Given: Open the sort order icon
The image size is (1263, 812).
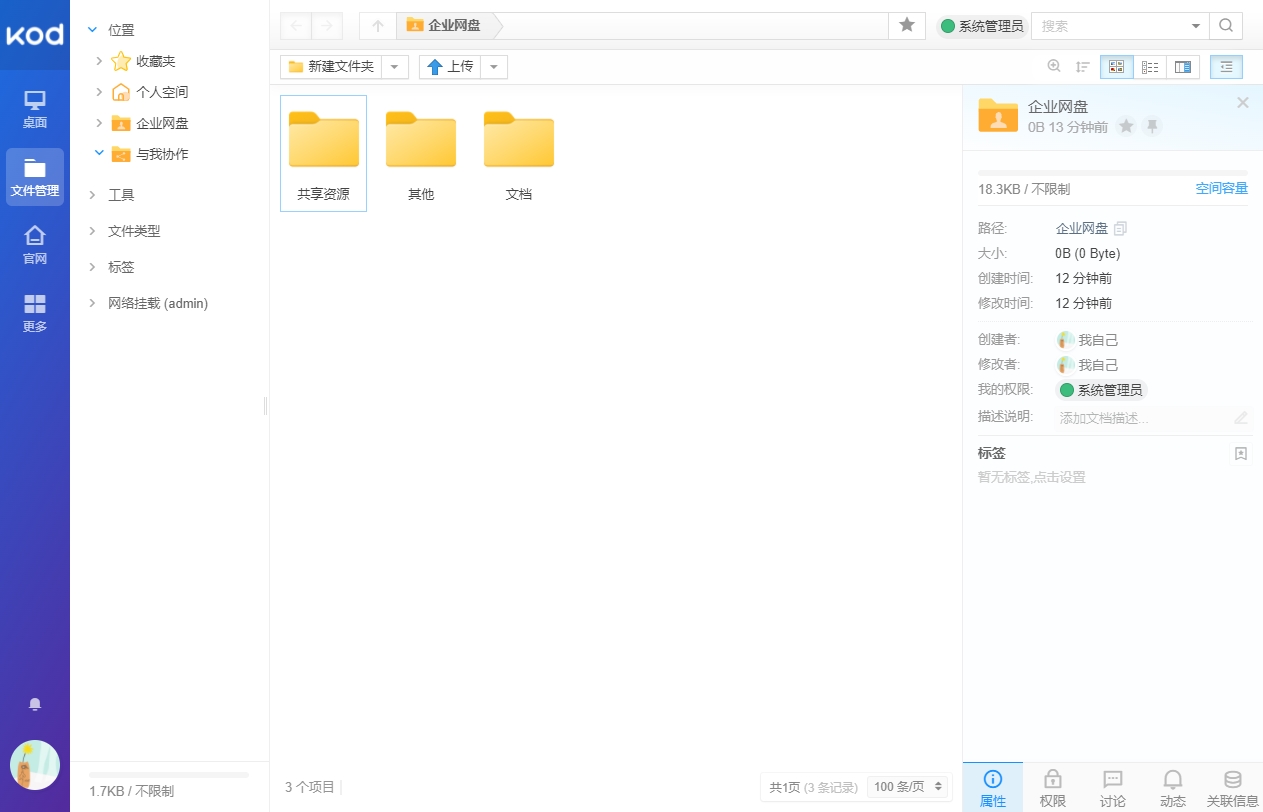Looking at the screenshot, I should [1082, 67].
